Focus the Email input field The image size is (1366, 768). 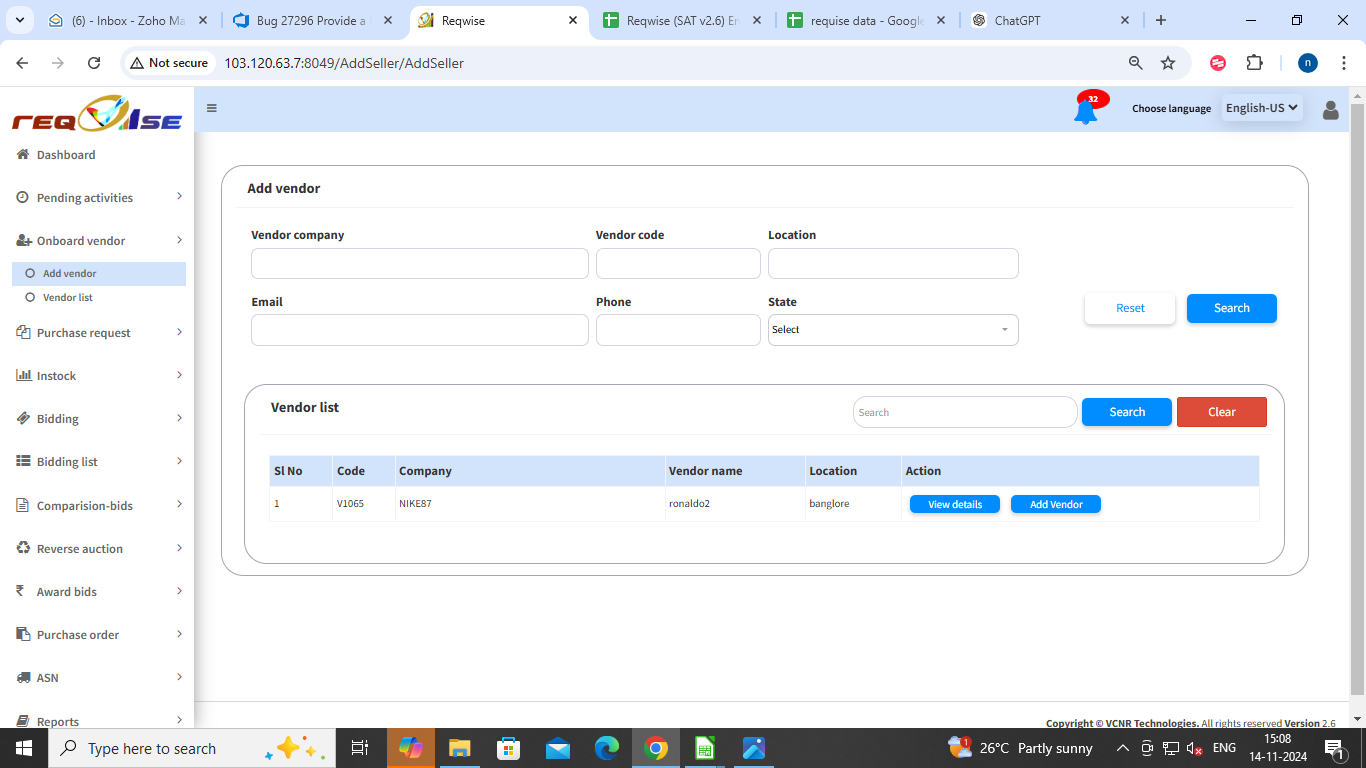(x=420, y=330)
